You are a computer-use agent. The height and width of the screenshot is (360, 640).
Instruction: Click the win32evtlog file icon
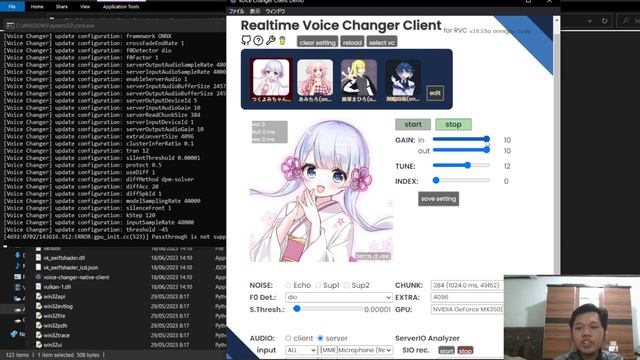pyautogui.click(x=38, y=306)
